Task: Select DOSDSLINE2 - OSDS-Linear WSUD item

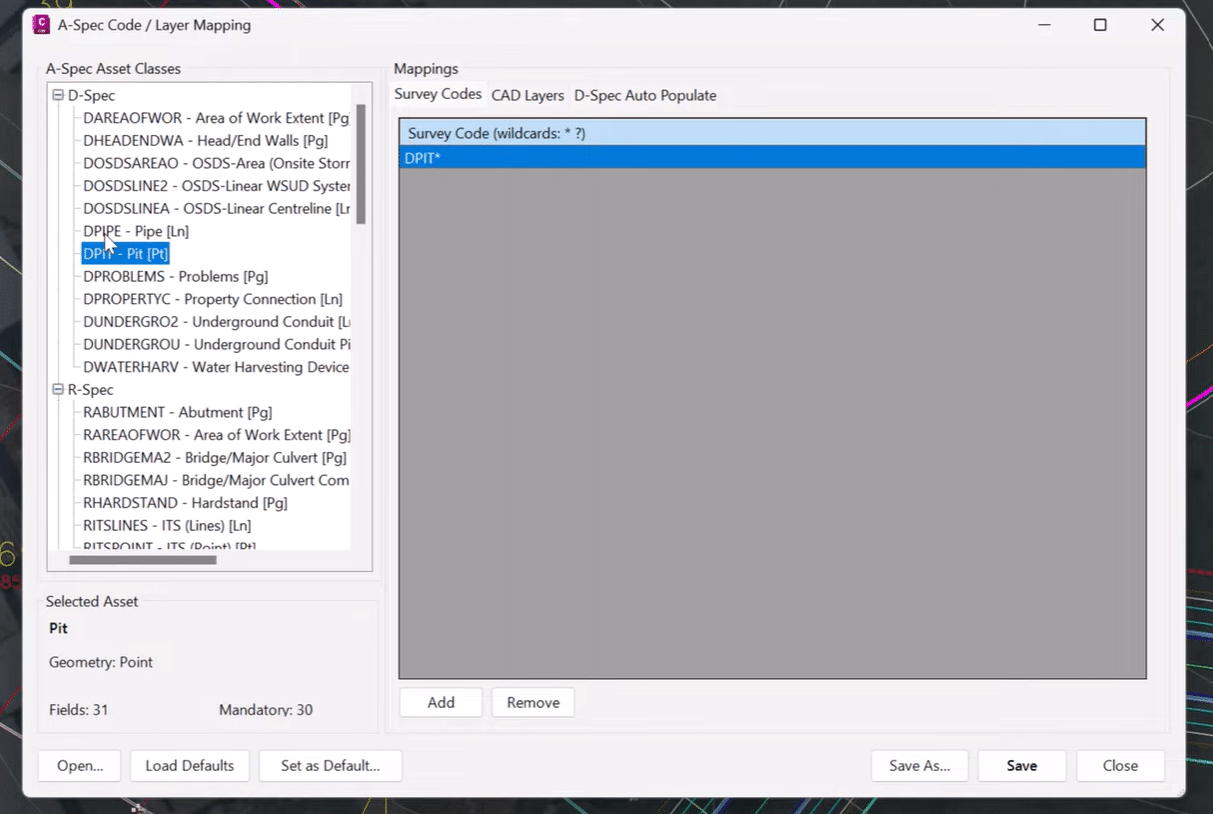Action: [216, 186]
